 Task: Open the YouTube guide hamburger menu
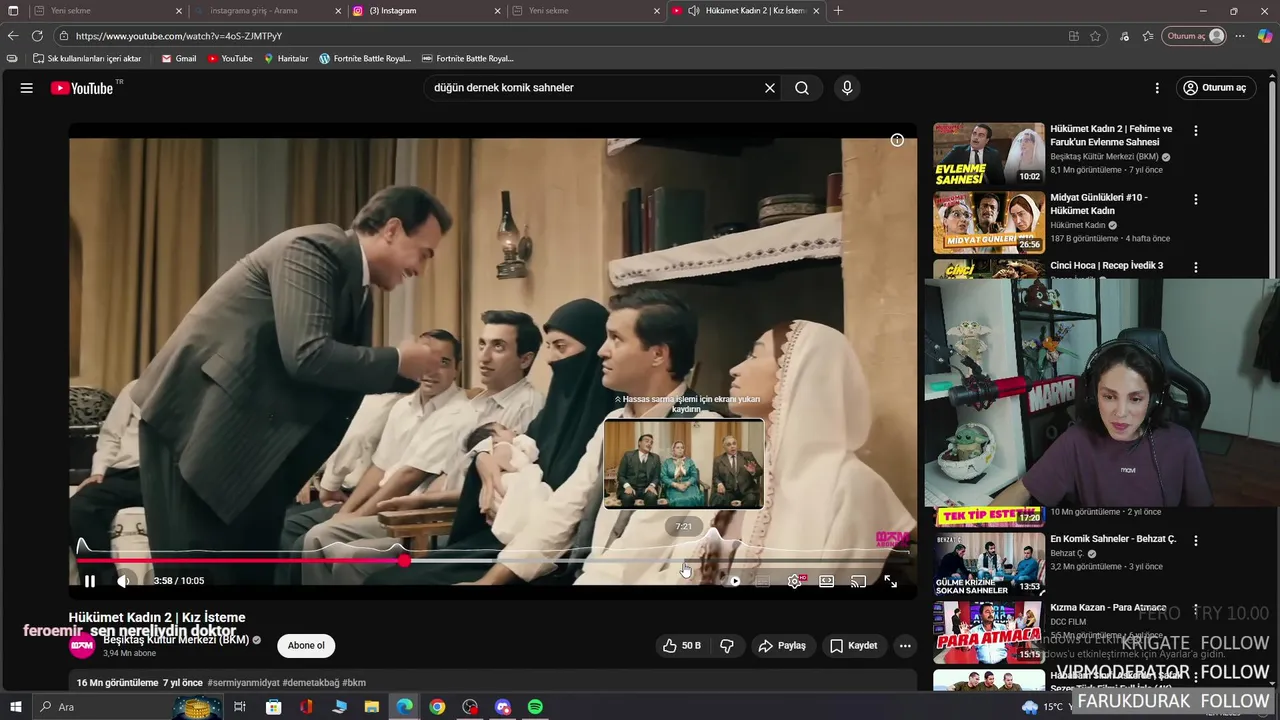(27, 88)
